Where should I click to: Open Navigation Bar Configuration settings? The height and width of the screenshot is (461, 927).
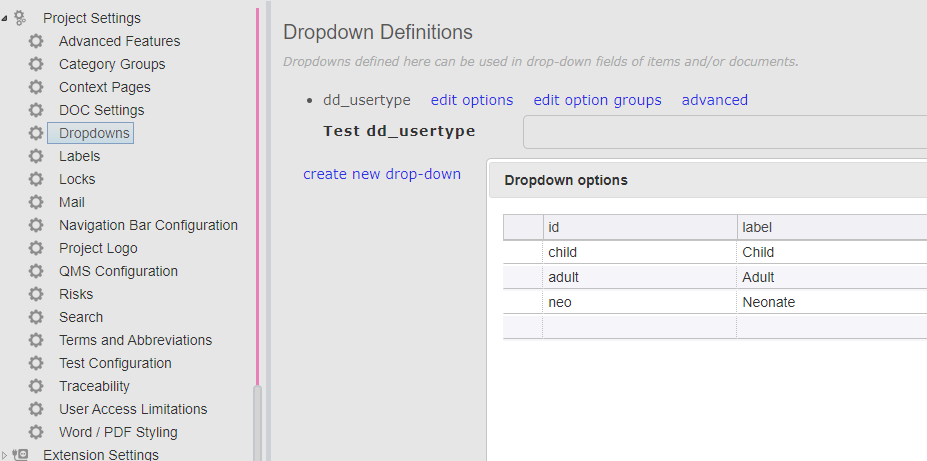click(148, 225)
